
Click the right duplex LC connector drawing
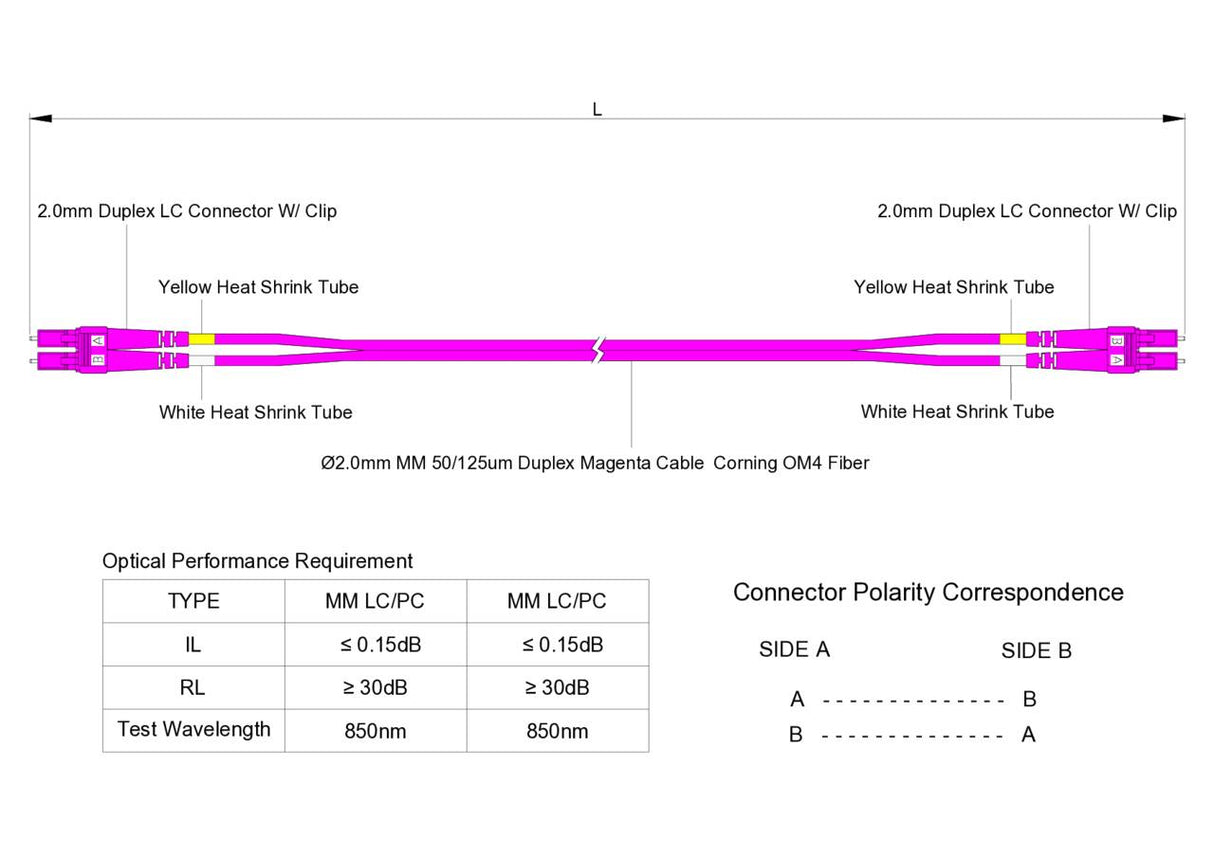pos(1128,349)
